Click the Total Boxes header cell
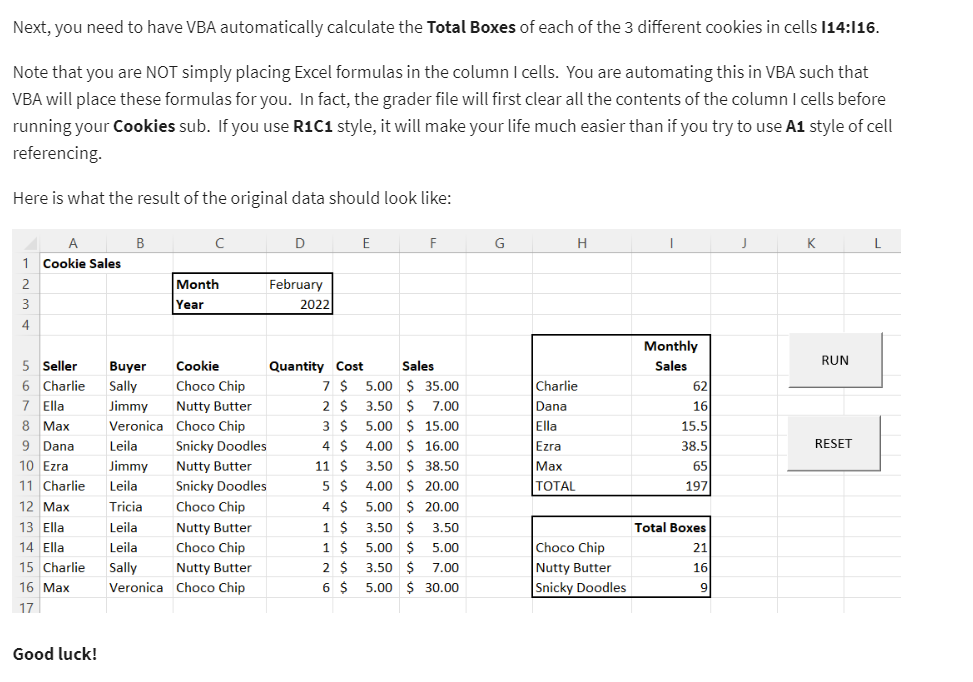973x682 pixels. click(670, 527)
